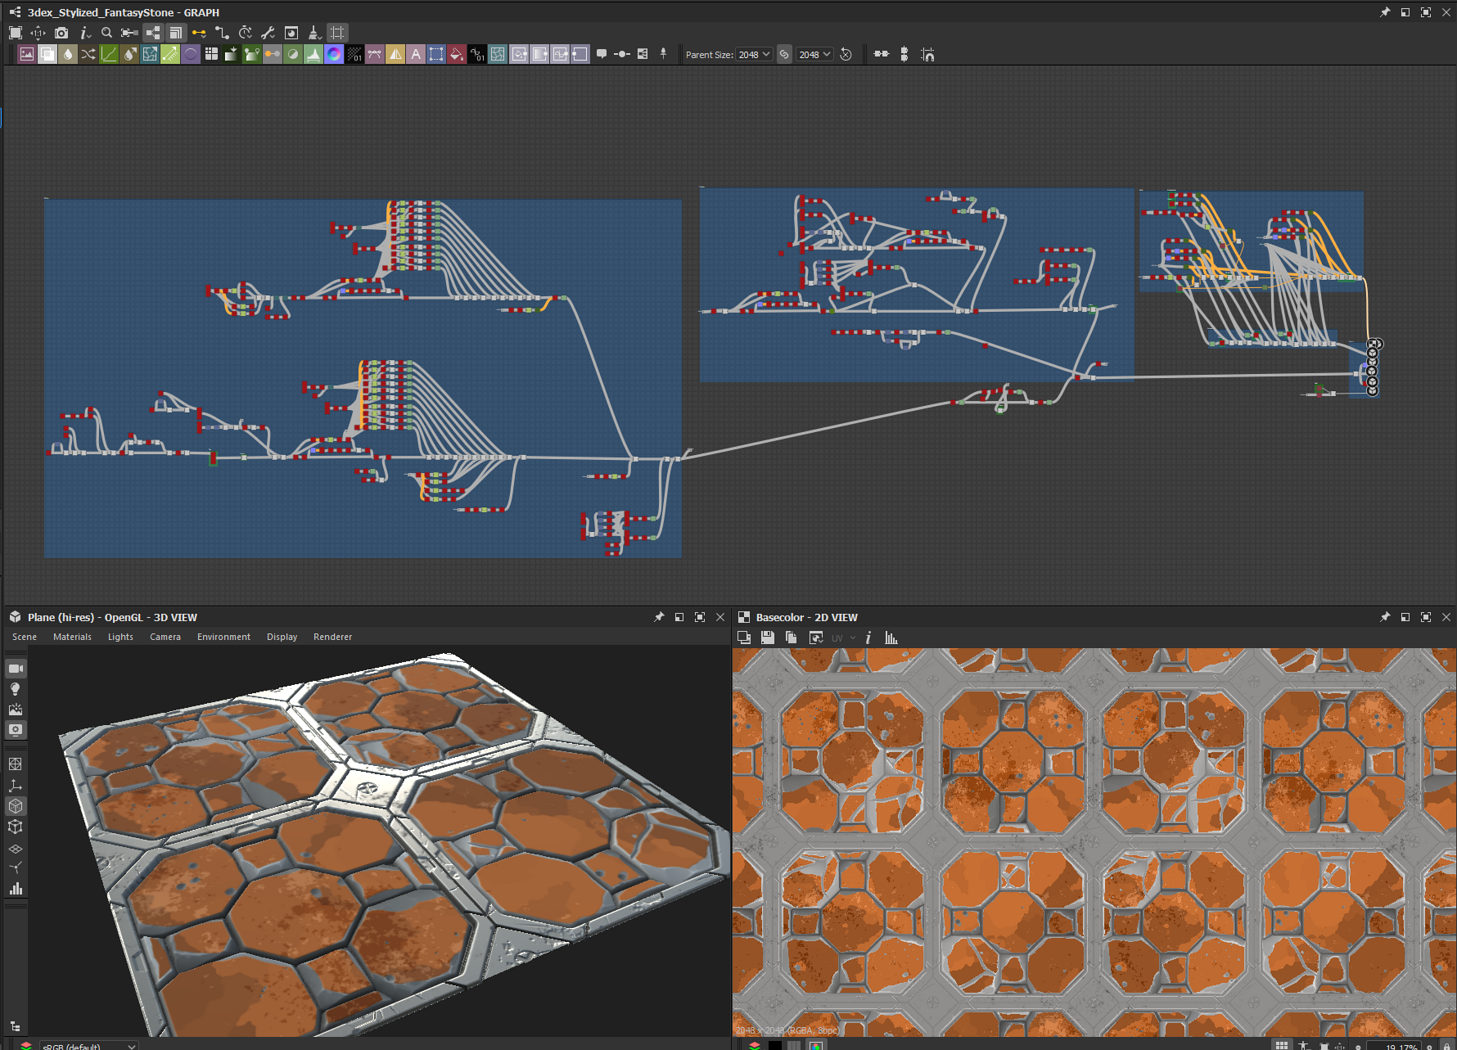Image resolution: width=1457 pixels, height=1050 pixels.
Task: Click the broom clean graph icon
Action: [x=314, y=33]
